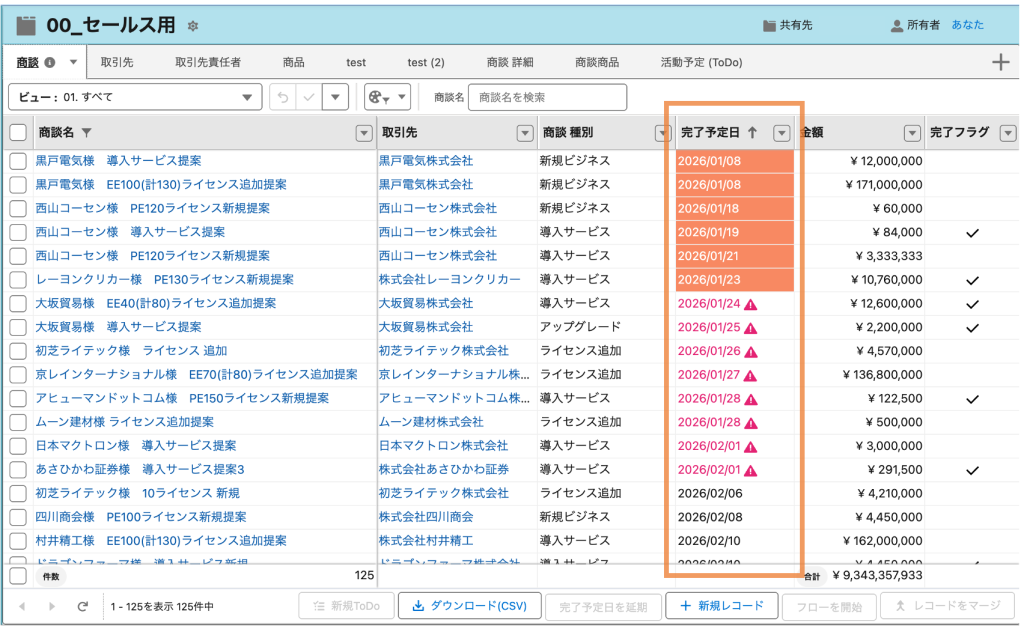
Task: Click the refresh icon in the pagination bar
Action: coord(83,606)
